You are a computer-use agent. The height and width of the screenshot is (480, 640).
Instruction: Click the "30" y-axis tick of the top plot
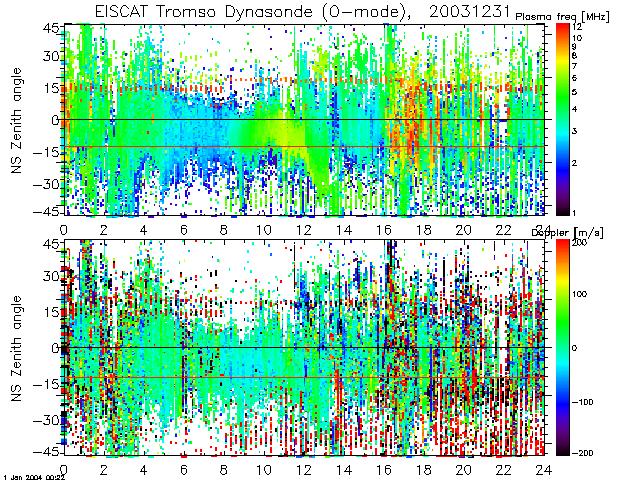coord(51,56)
